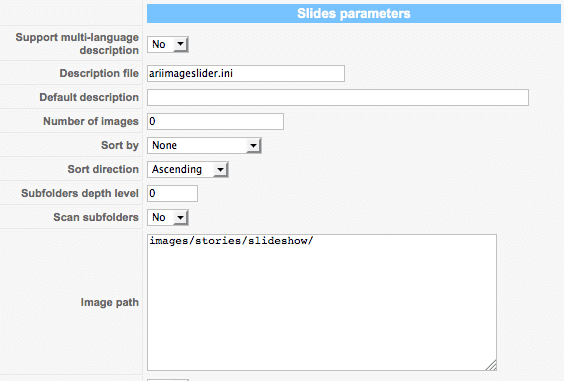The image size is (564, 381).
Task: Open the Sort direction dropdown
Action: 187,169
